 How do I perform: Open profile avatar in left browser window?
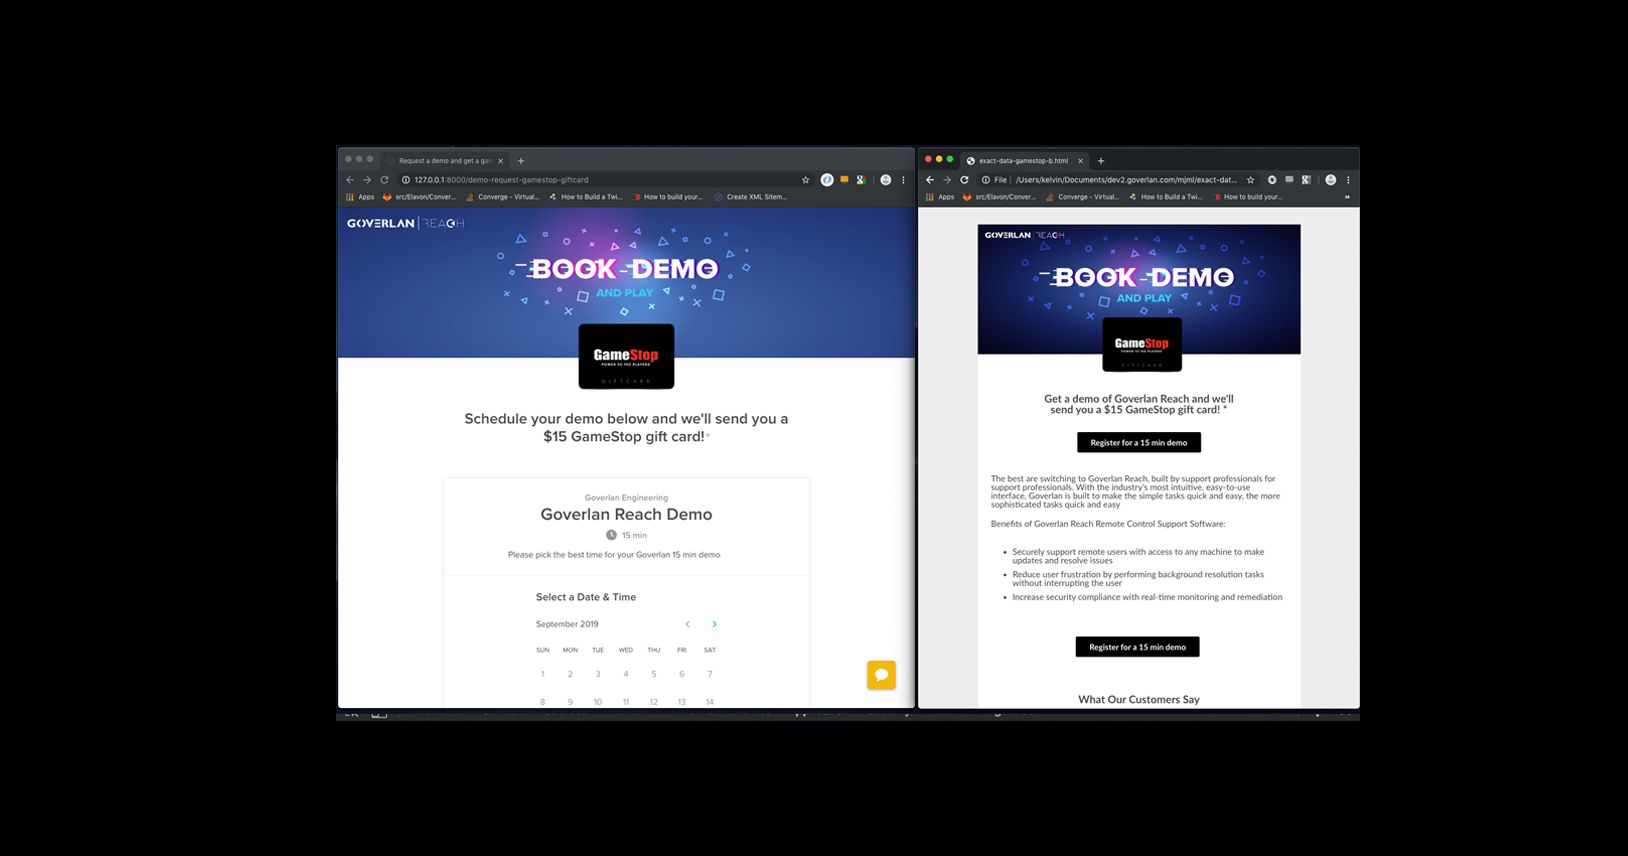point(885,180)
